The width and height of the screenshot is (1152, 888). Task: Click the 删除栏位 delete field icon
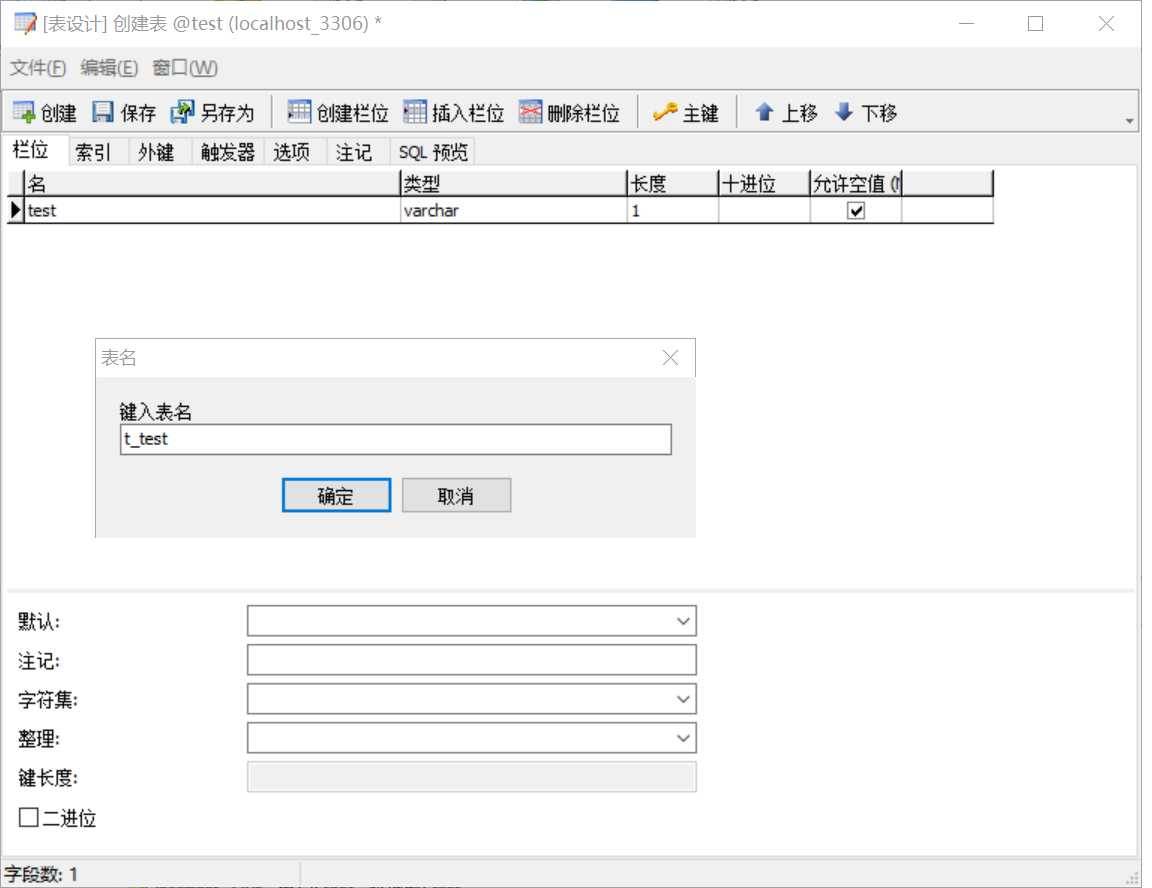point(530,112)
